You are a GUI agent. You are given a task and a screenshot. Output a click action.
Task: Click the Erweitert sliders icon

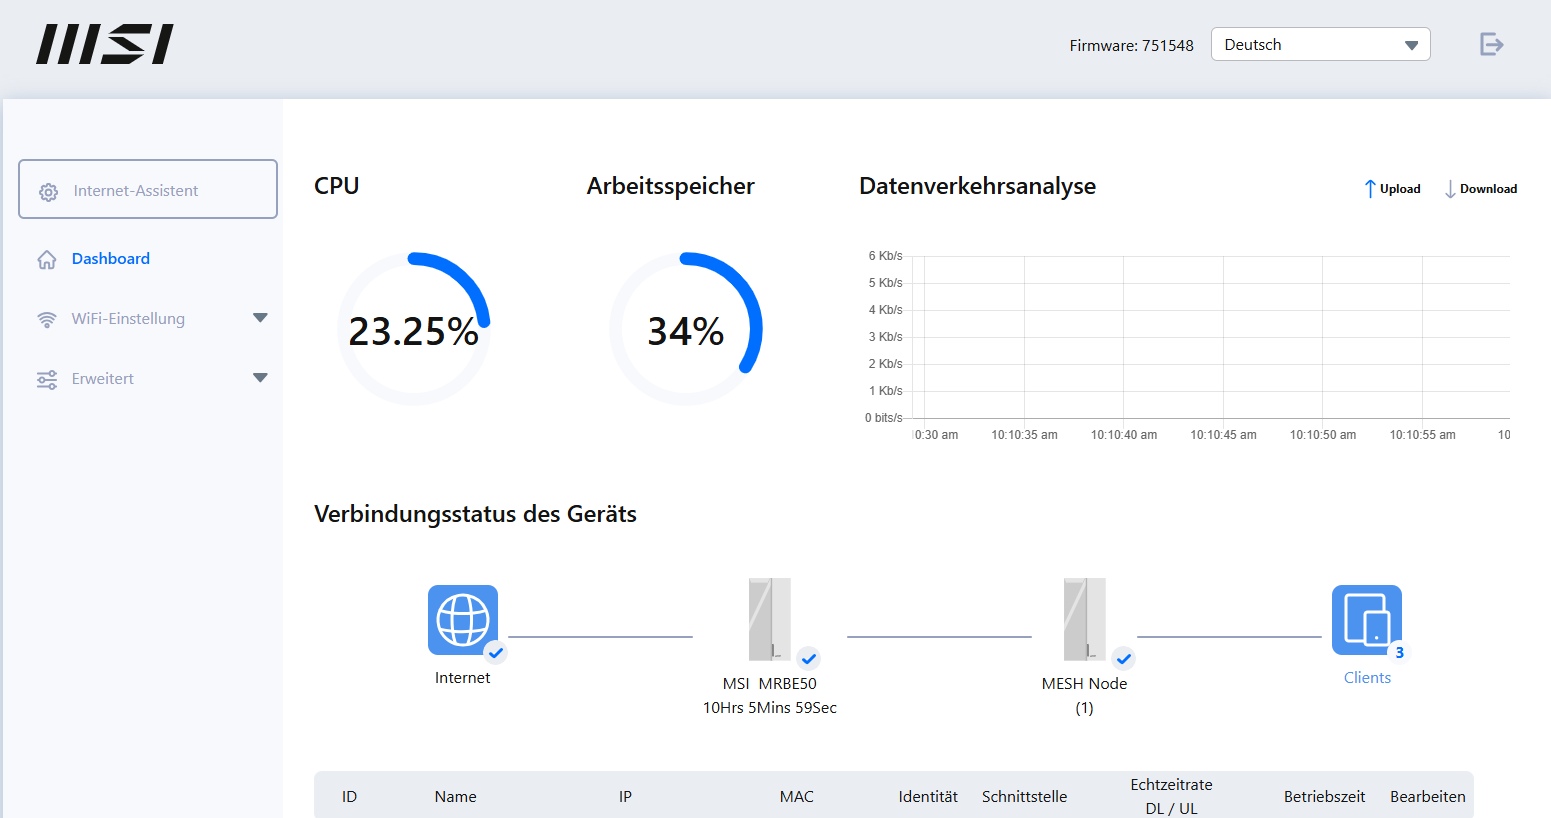coord(47,379)
